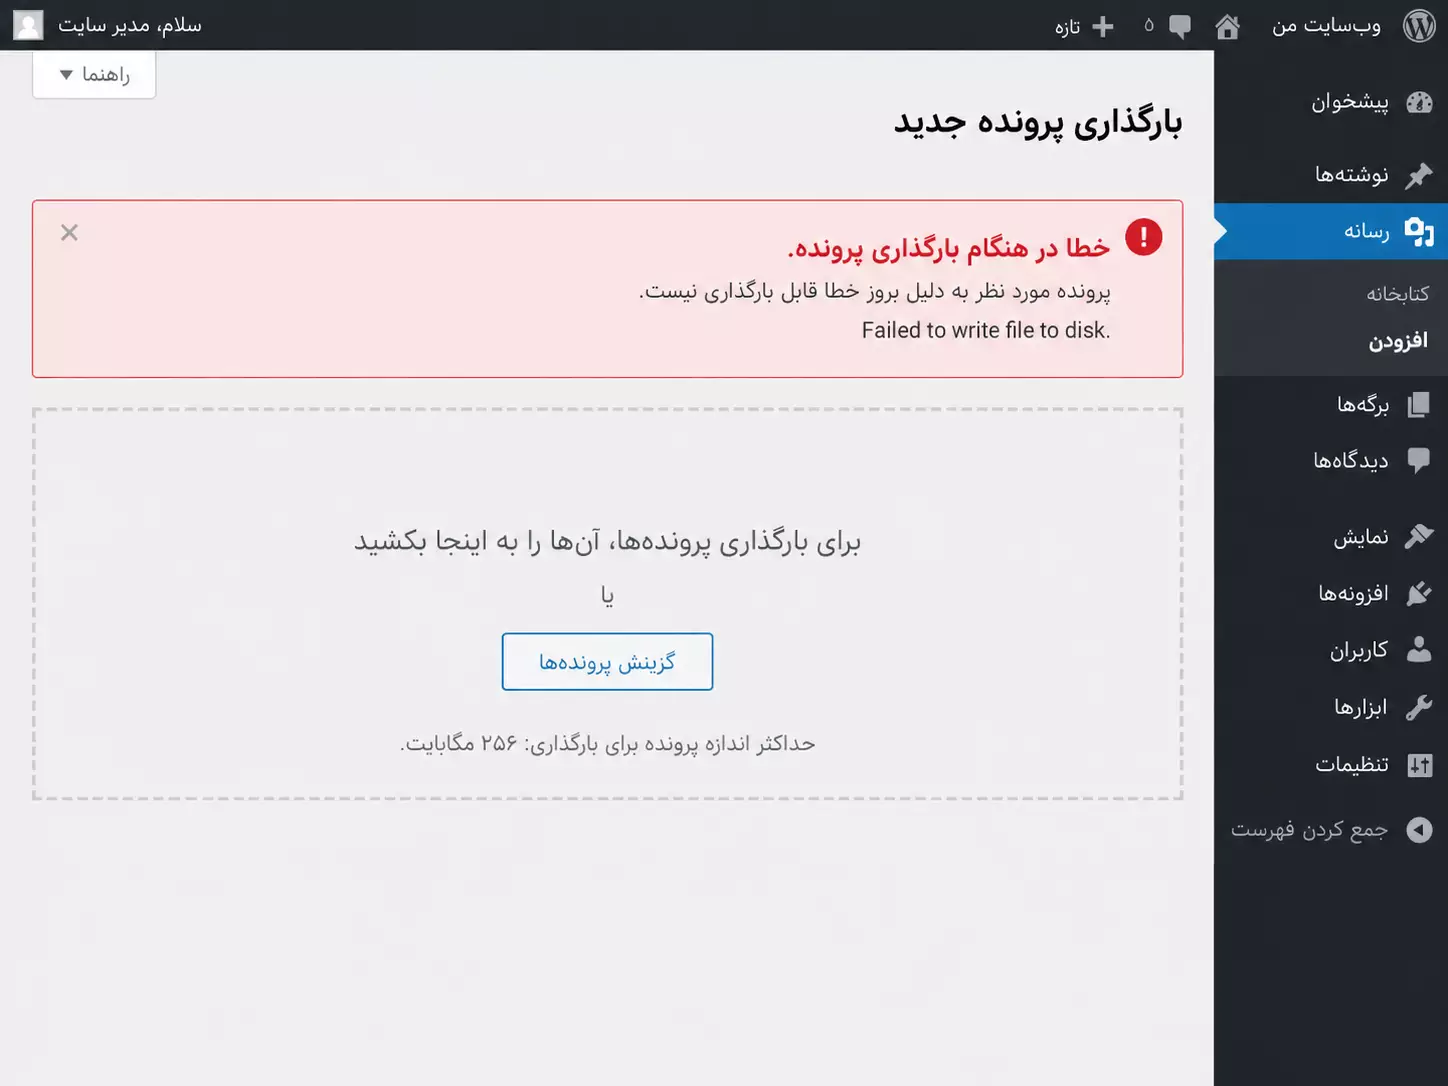
Task: Click the رسانه media icon
Action: pos(1419,231)
